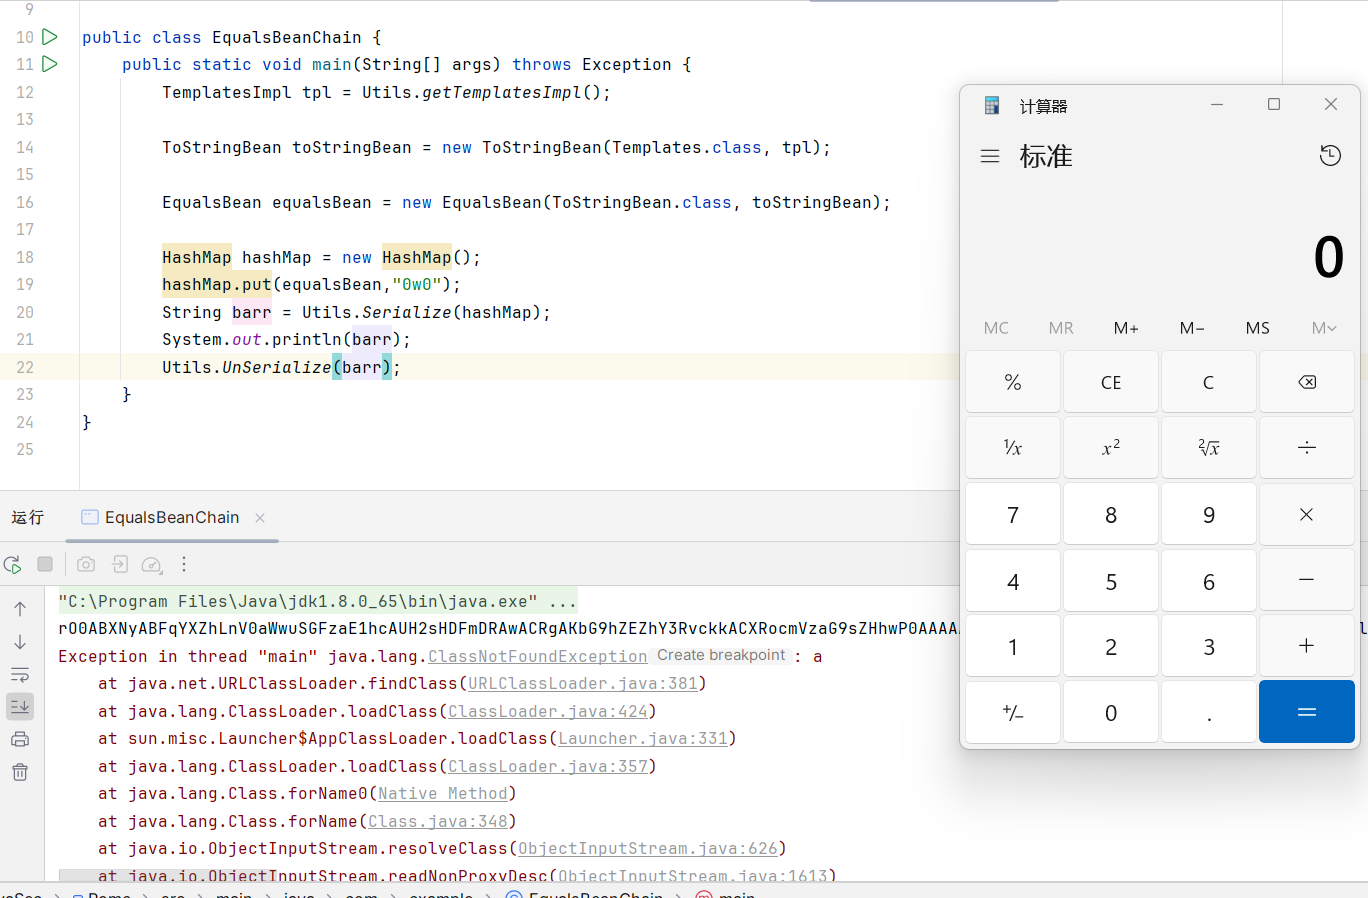
Task: Click digit 9 on the calculator
Action: (x=1209, y=514)
